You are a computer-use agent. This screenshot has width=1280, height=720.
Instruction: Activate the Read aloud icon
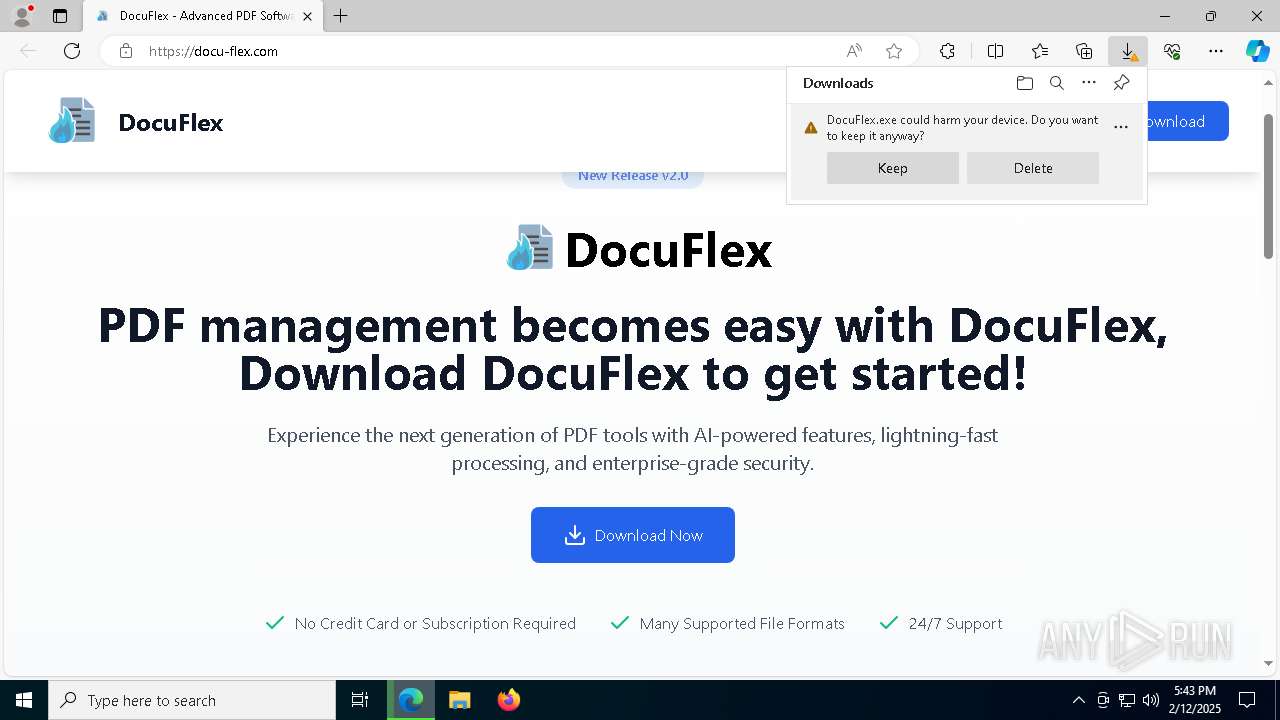pos(854,51)
